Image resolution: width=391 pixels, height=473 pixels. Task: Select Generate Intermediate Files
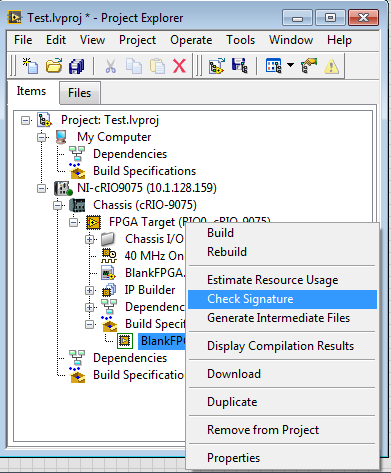(x=282, y=318)
